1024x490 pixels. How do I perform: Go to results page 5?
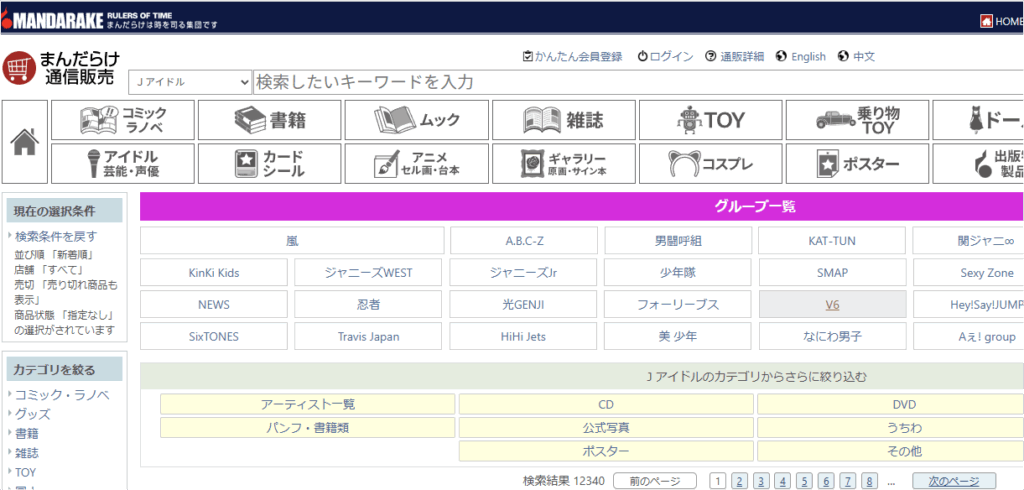coord(804,482)
